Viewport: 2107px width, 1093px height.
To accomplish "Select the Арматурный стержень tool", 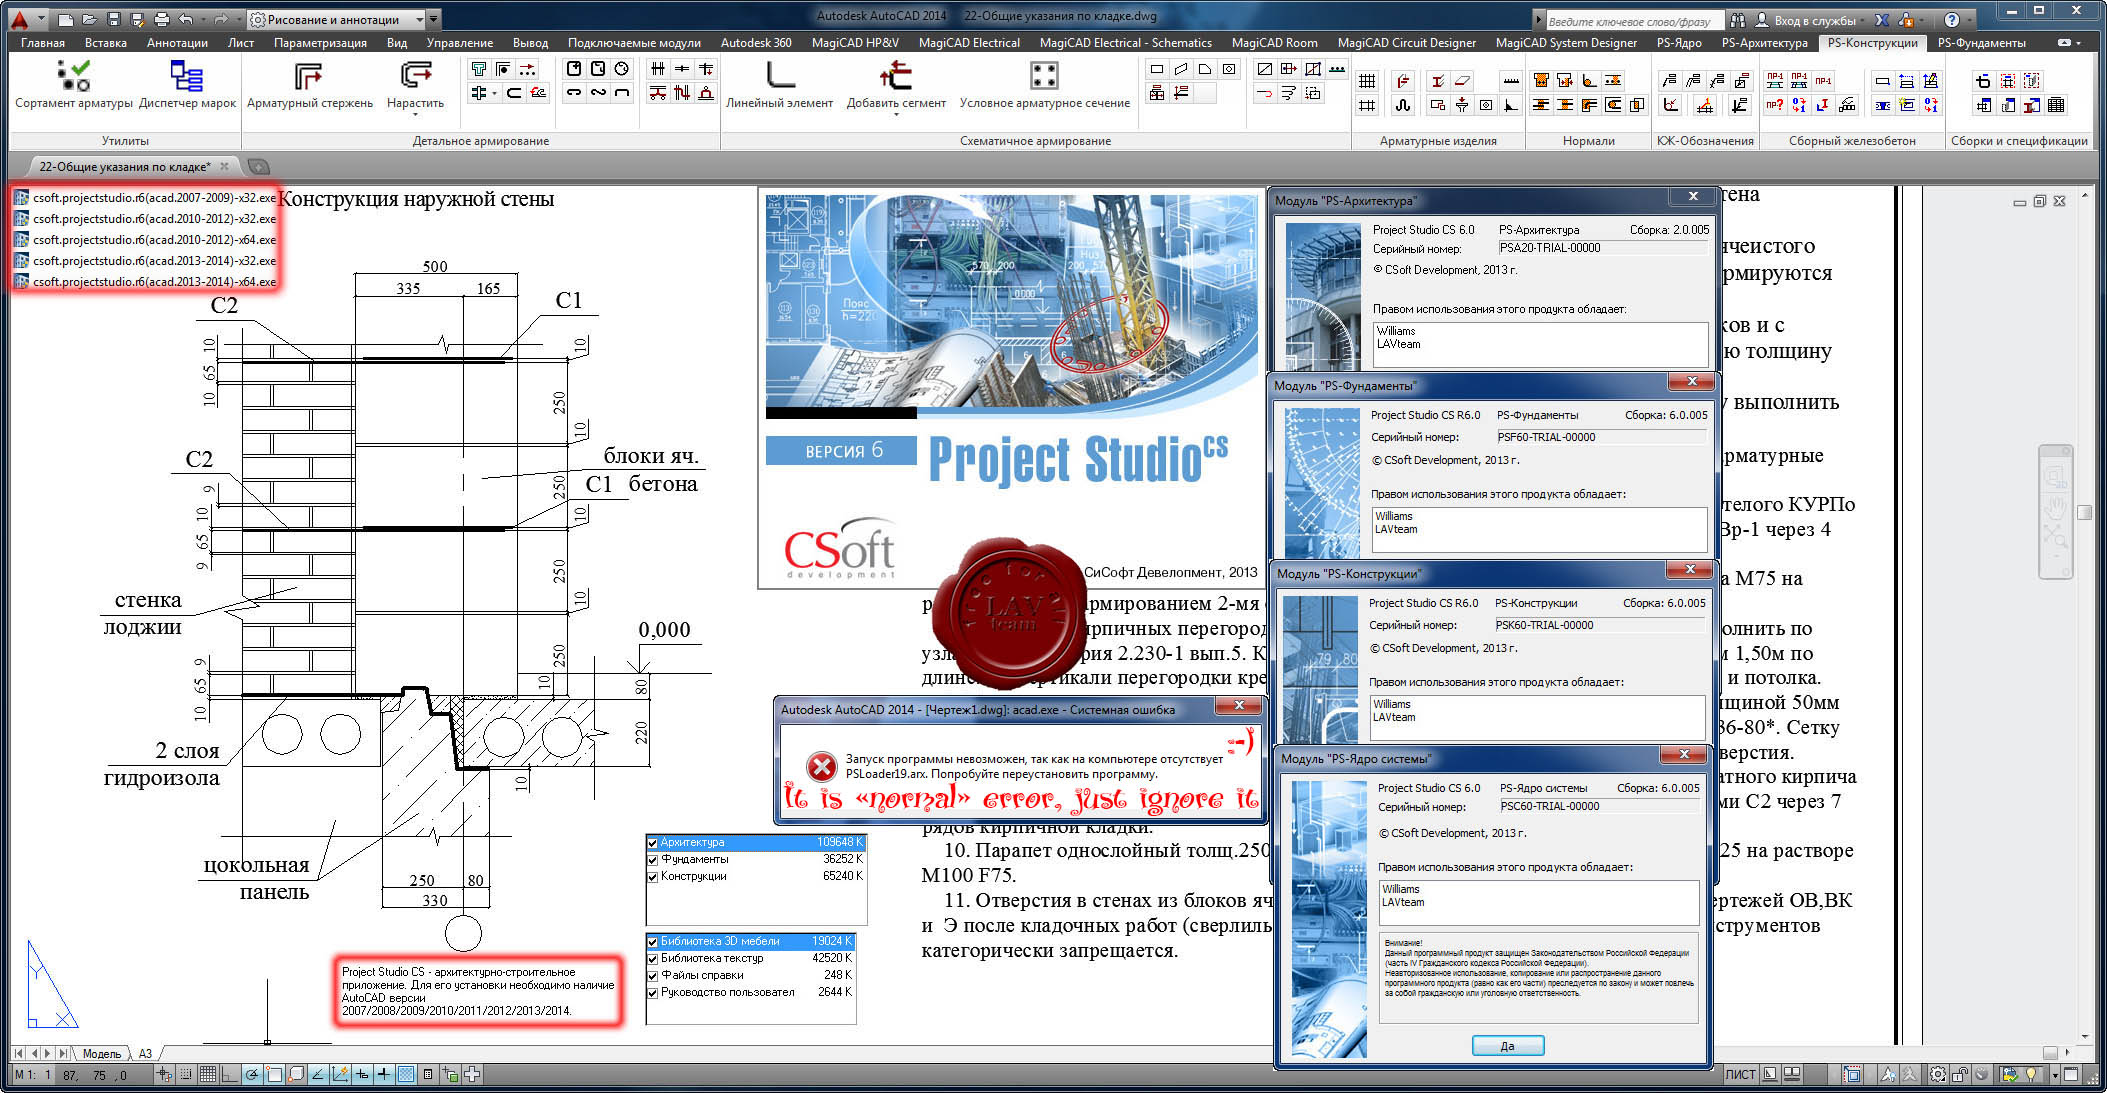I will point(310,84).
